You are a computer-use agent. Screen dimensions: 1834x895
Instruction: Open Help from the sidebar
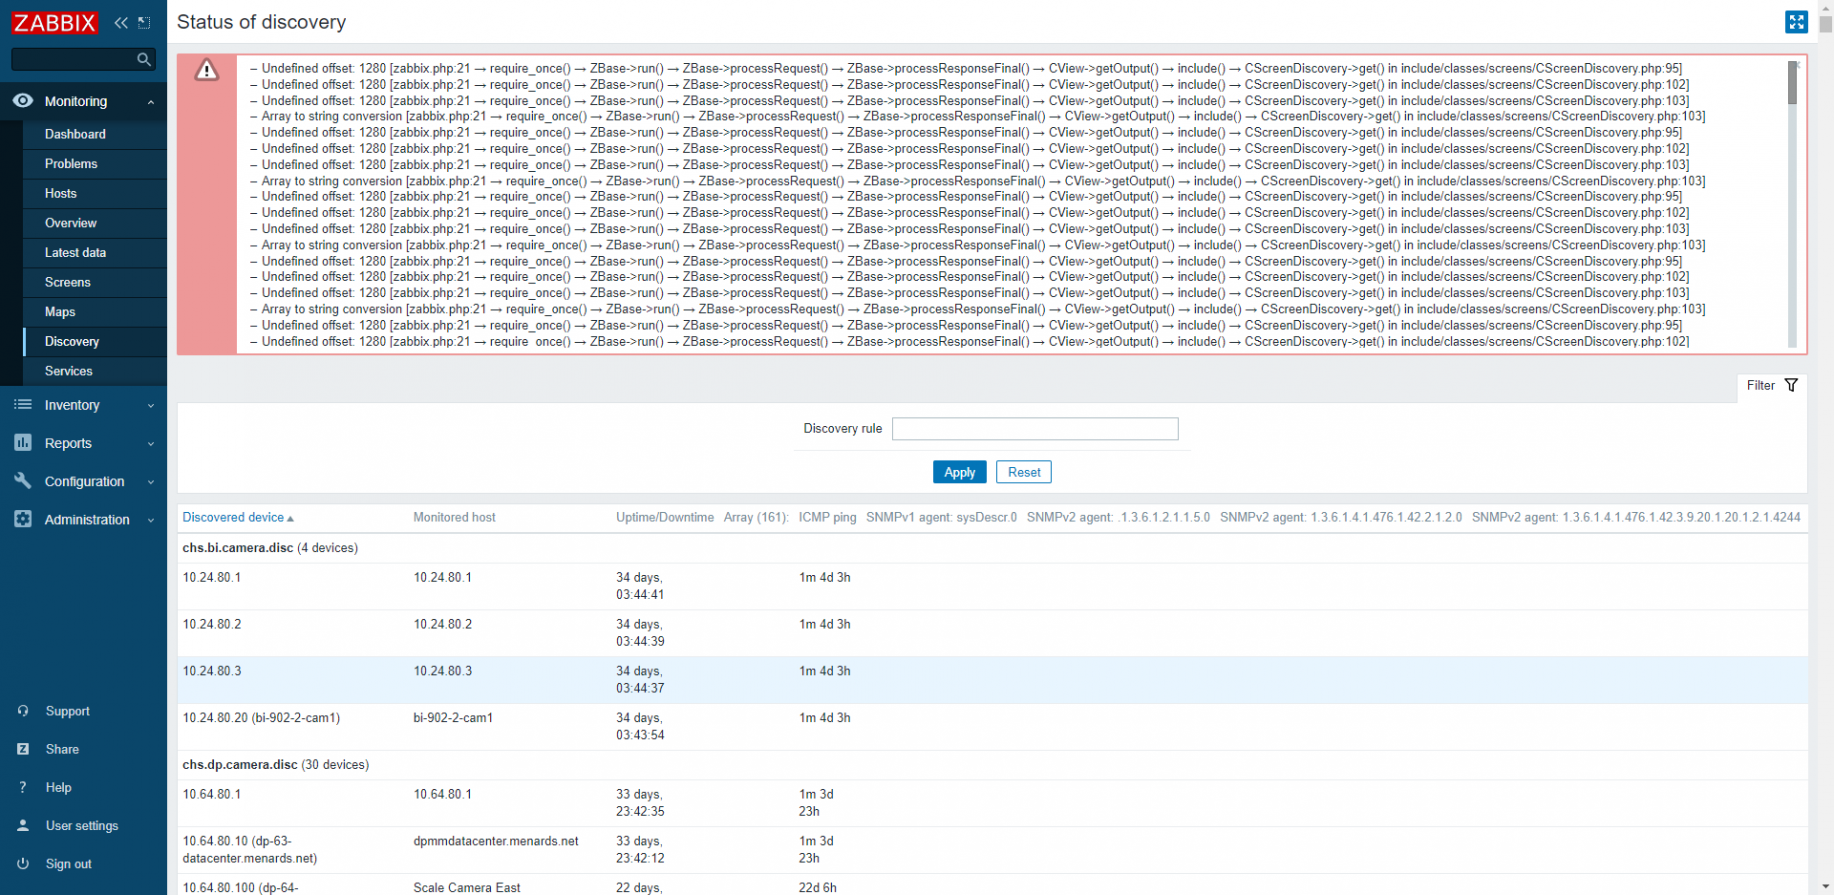58,787
